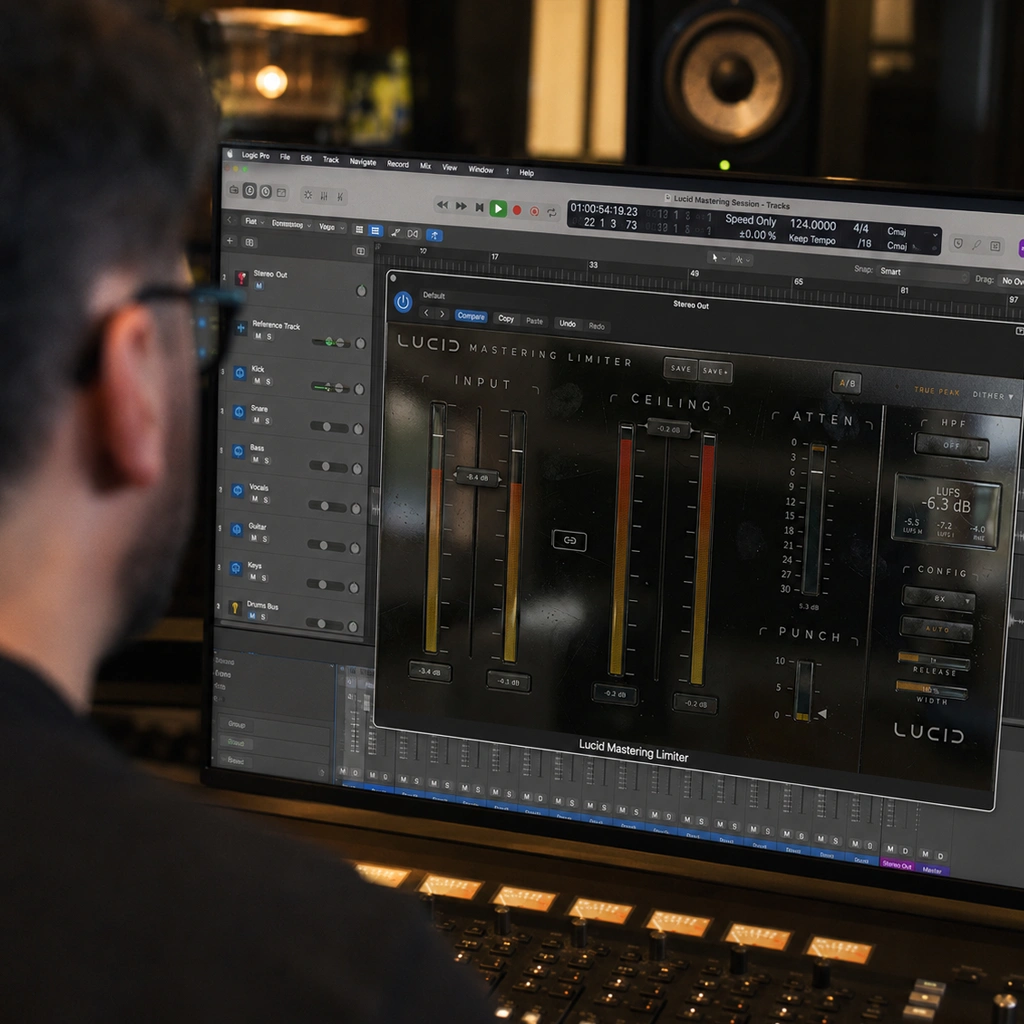Toggle the A/B comparison button
The height and width of the screenshot is (1024, 1024).
[847, 383]
